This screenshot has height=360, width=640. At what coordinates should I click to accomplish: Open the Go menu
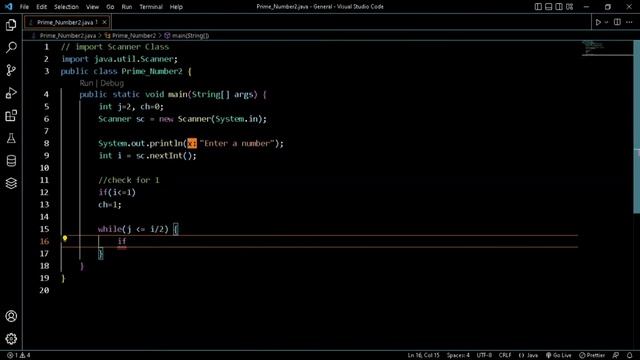click(110, 7)
